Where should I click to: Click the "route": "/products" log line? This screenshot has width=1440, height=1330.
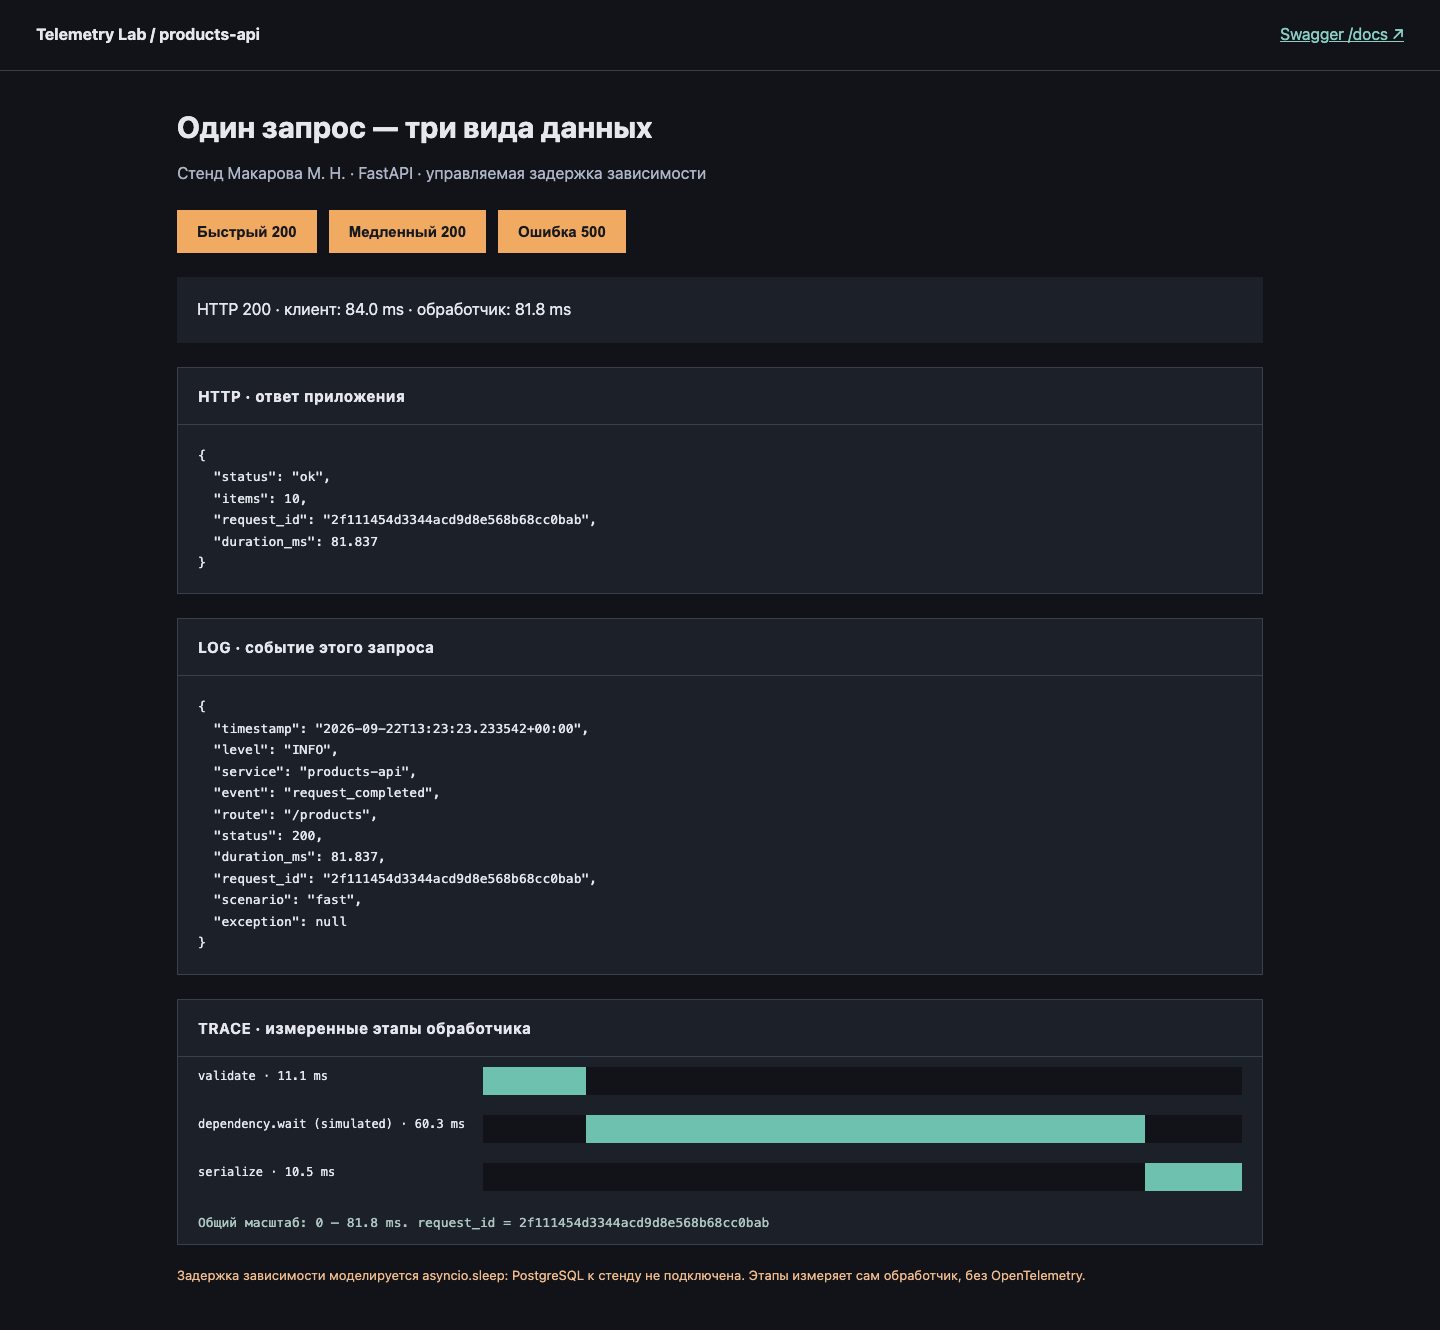point(296,814)
